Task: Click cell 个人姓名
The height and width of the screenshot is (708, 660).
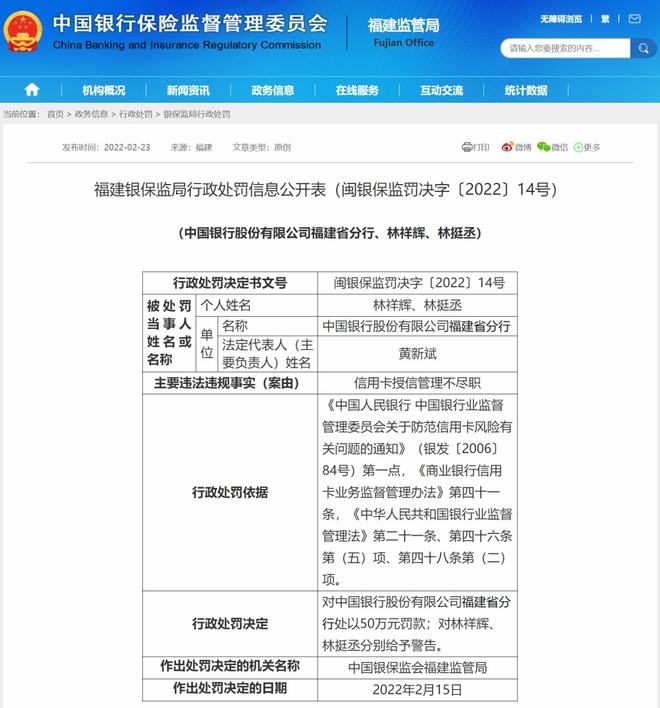Action: pos(256,306)
